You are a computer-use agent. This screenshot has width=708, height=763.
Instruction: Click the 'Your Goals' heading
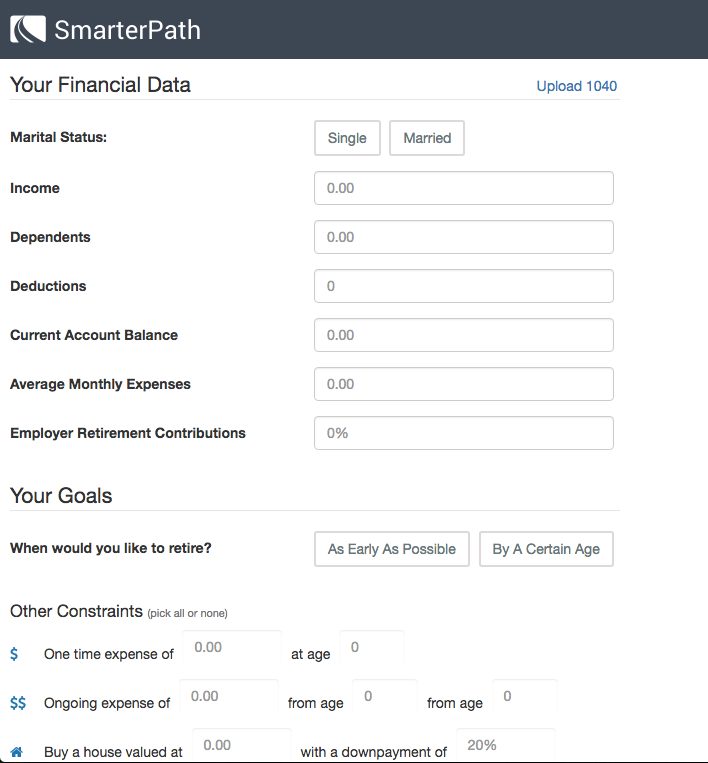point(61,495)
